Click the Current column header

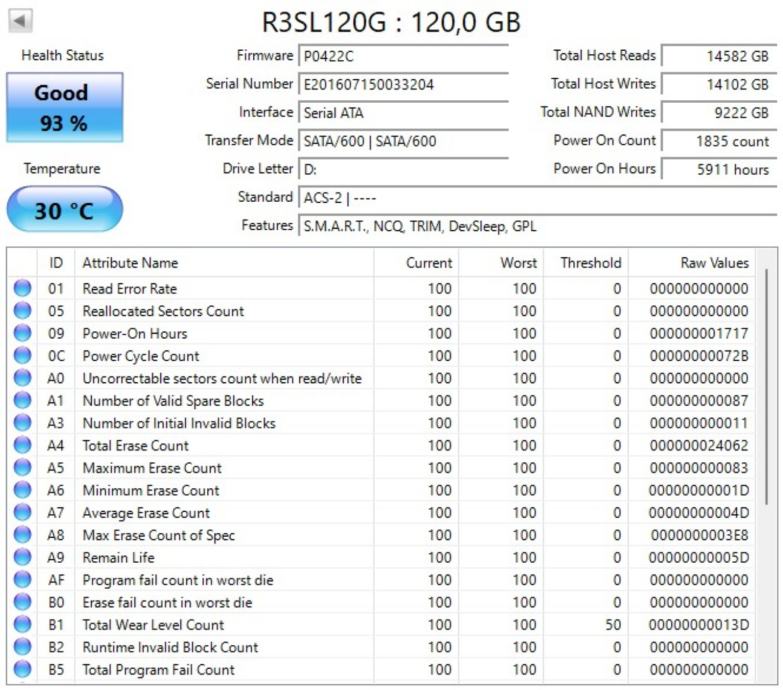(416, 263)
